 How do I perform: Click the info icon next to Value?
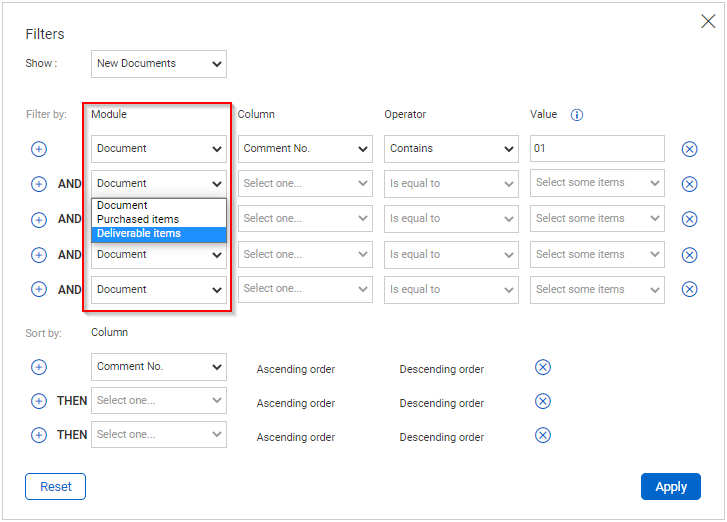(576, 115)
